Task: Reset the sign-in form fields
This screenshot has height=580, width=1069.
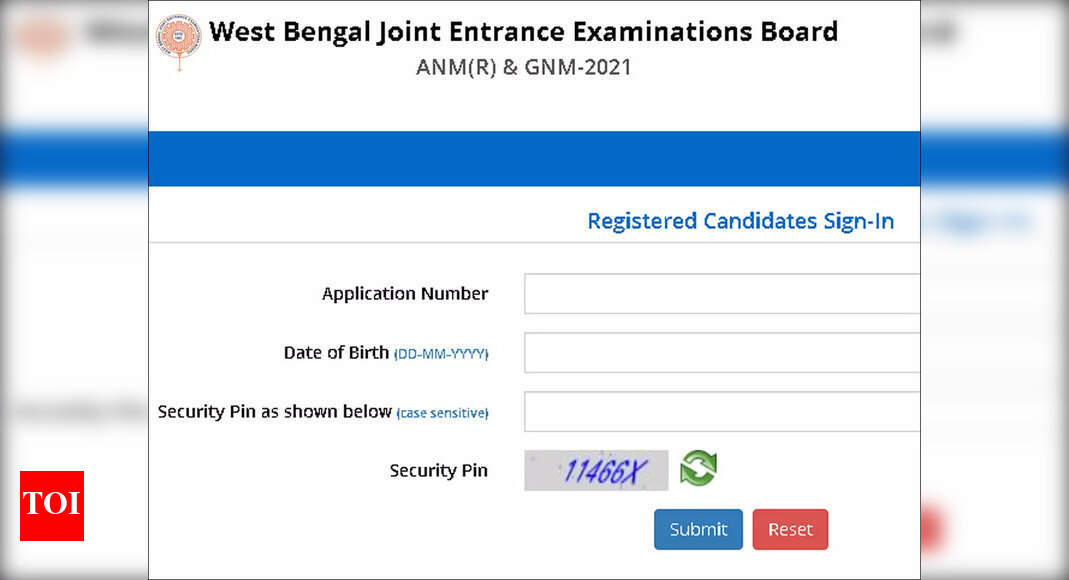Action: (790, 530)
